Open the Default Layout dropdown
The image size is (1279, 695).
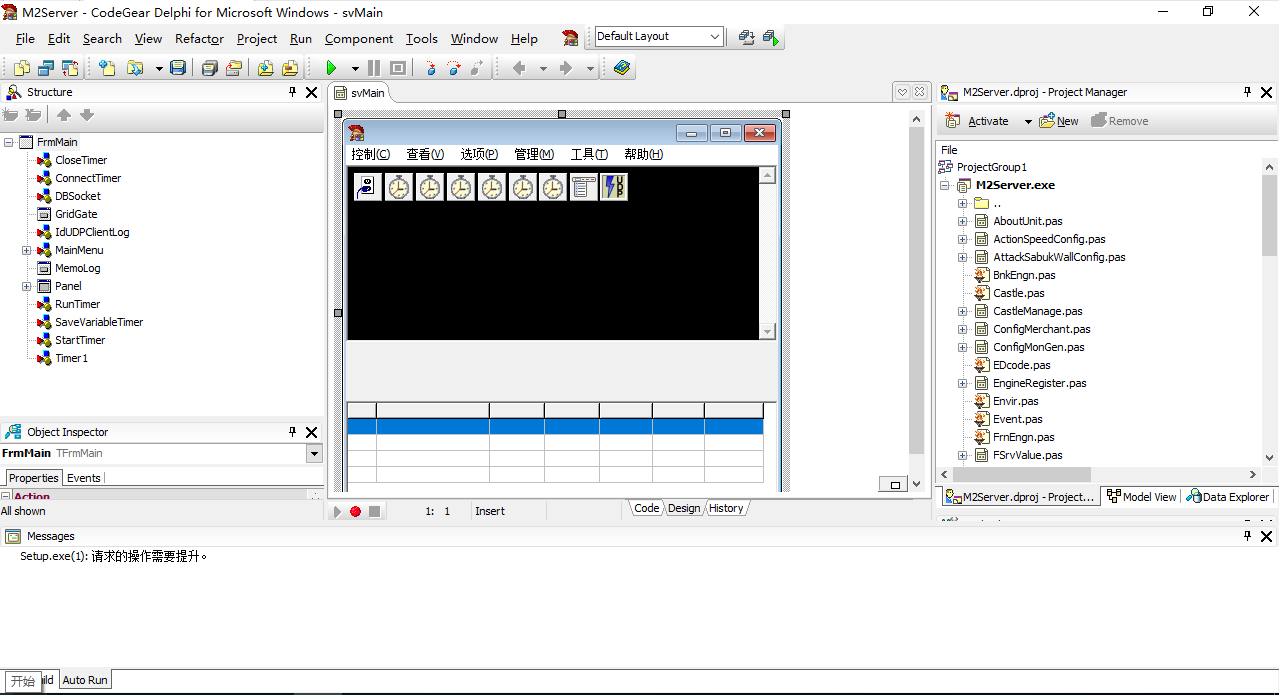(714, 37)
